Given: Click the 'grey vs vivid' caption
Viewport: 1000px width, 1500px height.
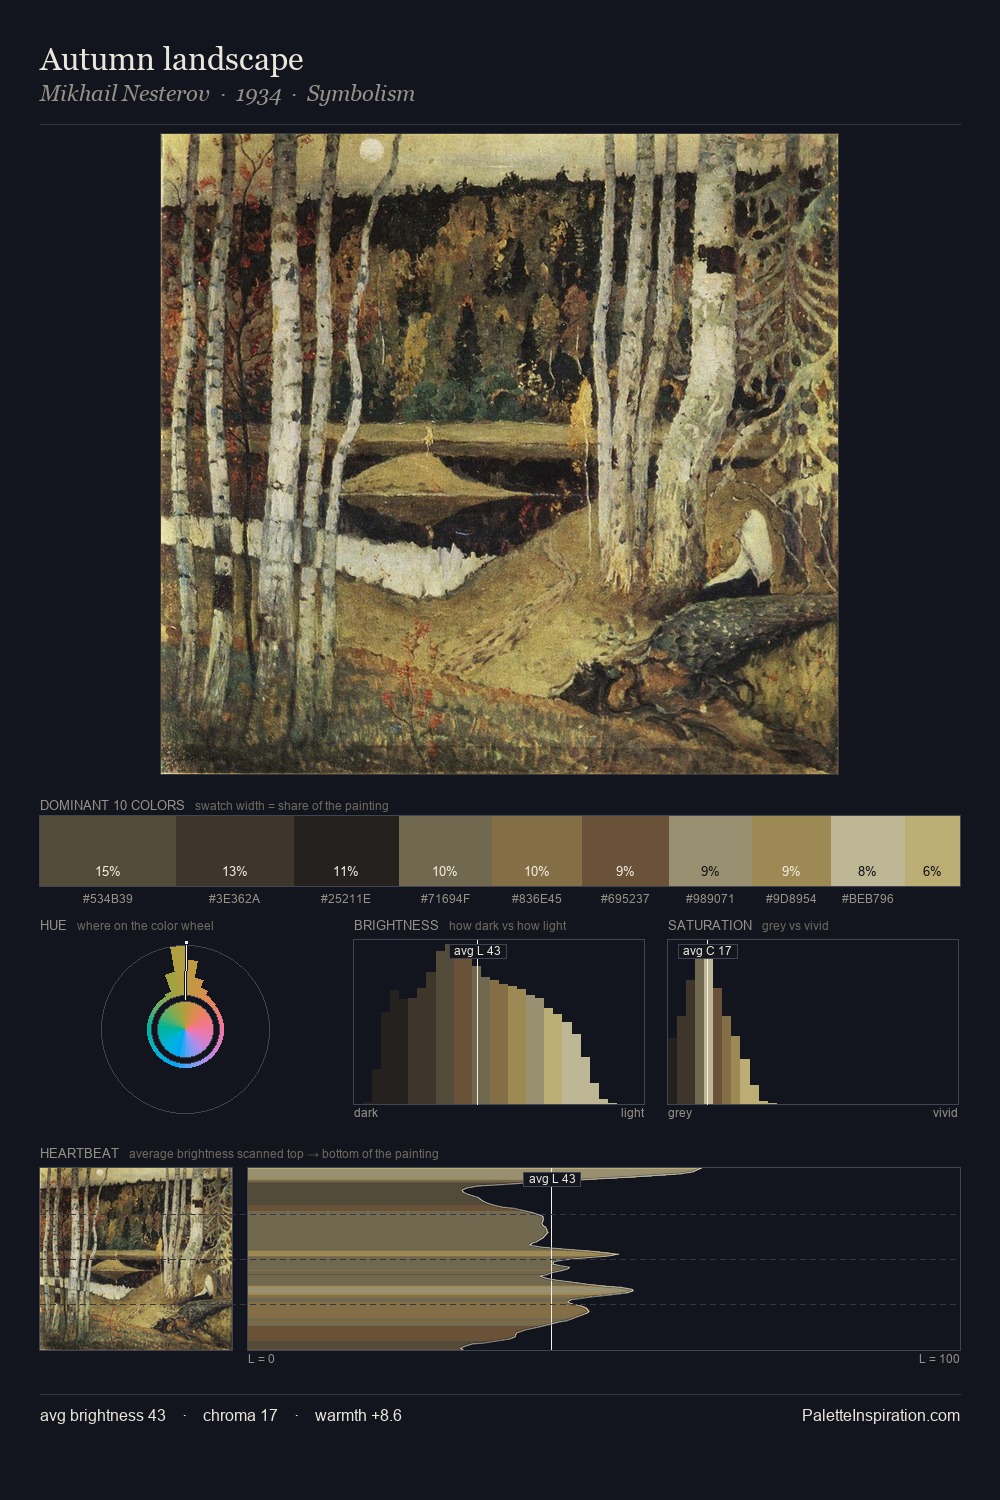Looking at the screenshot, I should coord(795,926).
